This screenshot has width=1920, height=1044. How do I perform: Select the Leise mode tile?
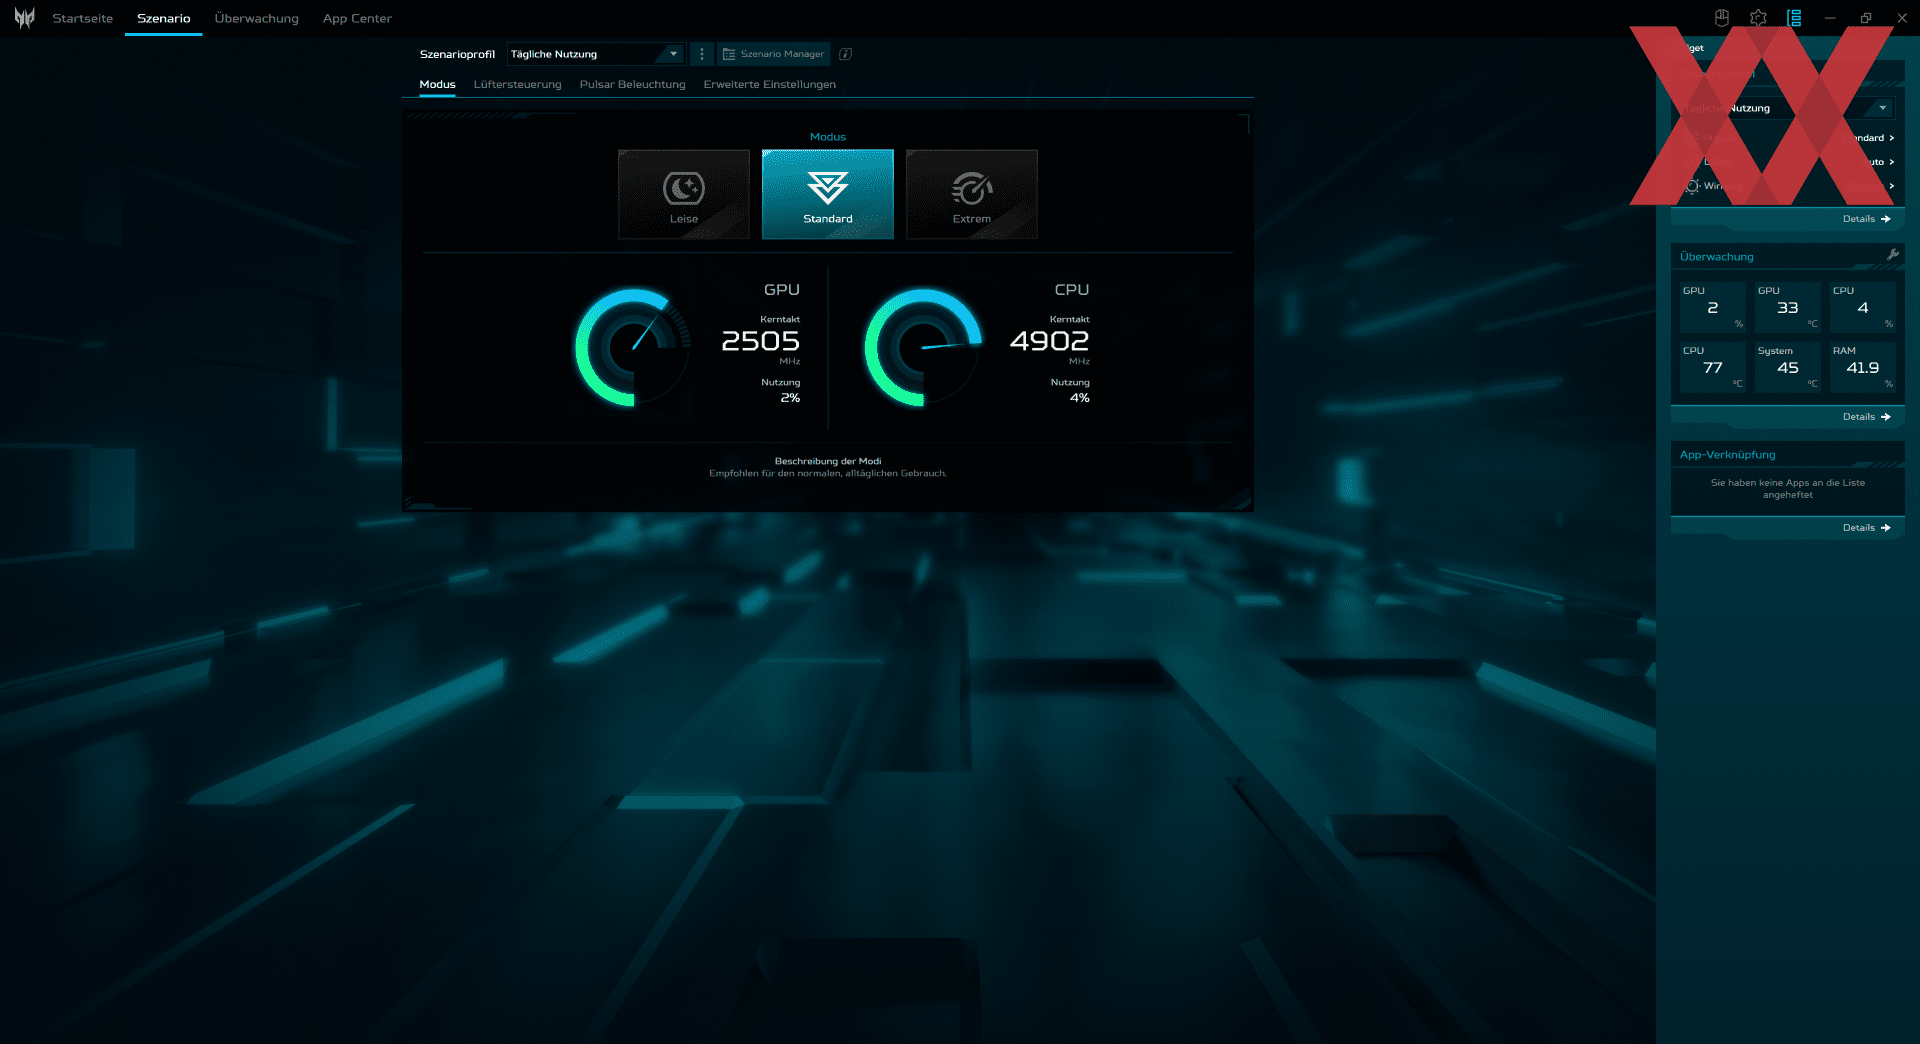684,194
